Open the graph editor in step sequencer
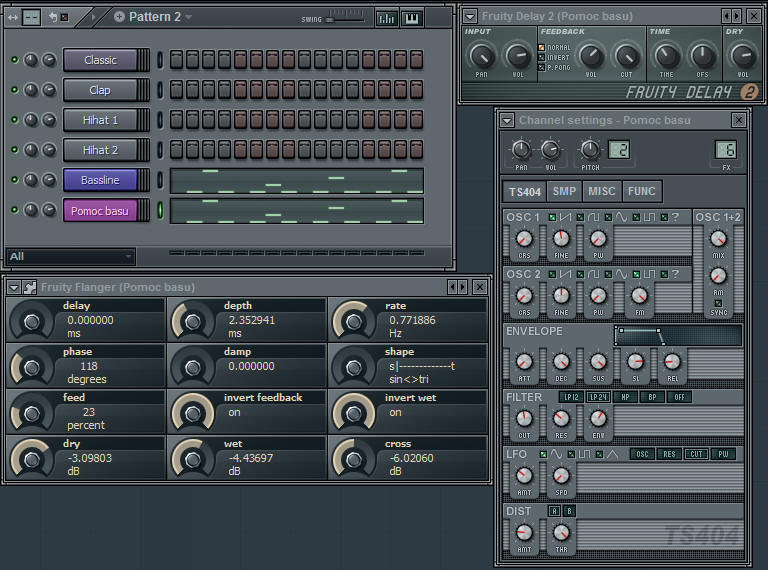 click(x=386, y=18)
